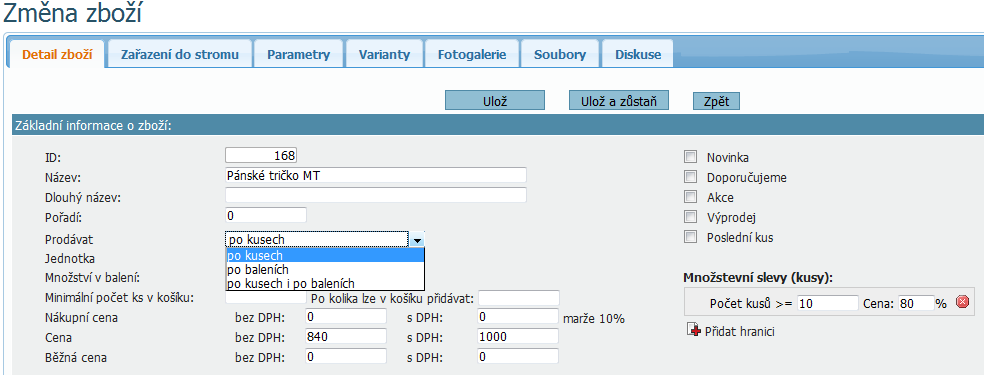
Task: Click the 'Množství v balení:' label
Action: [92, 277]
